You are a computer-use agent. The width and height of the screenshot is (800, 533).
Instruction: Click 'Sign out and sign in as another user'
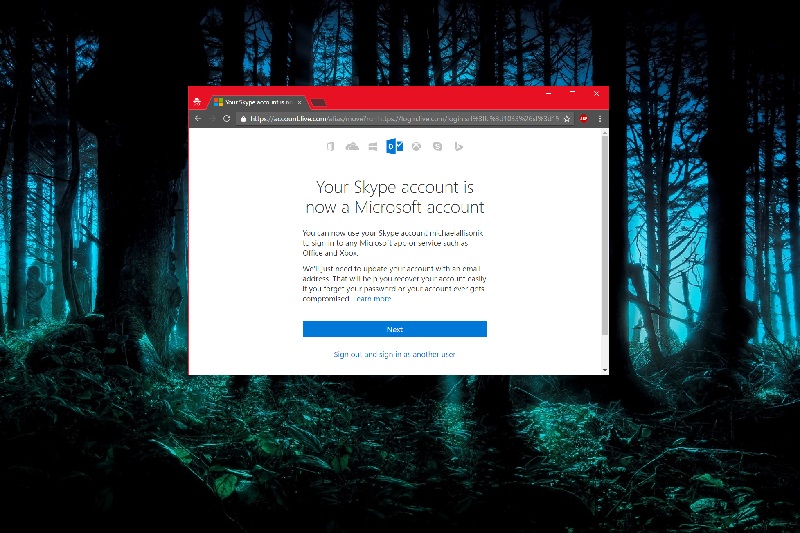[394, 354]
